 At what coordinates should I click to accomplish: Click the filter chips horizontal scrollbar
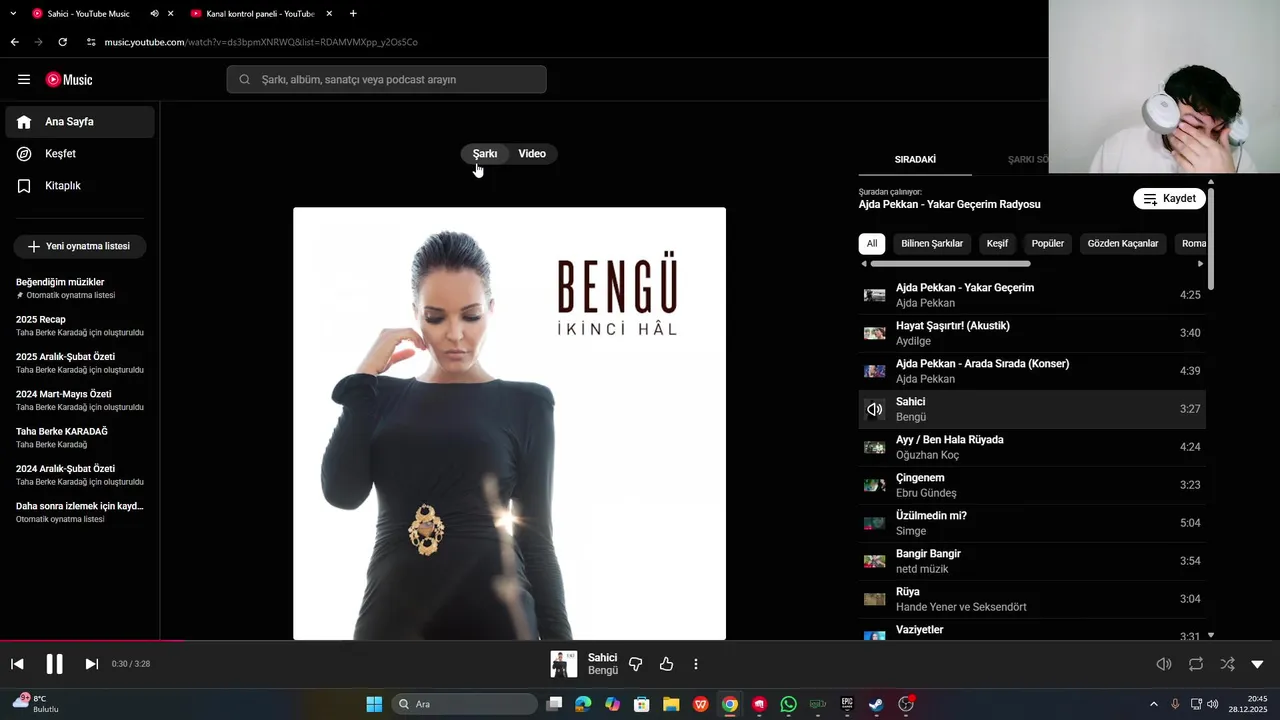point(950,264)
